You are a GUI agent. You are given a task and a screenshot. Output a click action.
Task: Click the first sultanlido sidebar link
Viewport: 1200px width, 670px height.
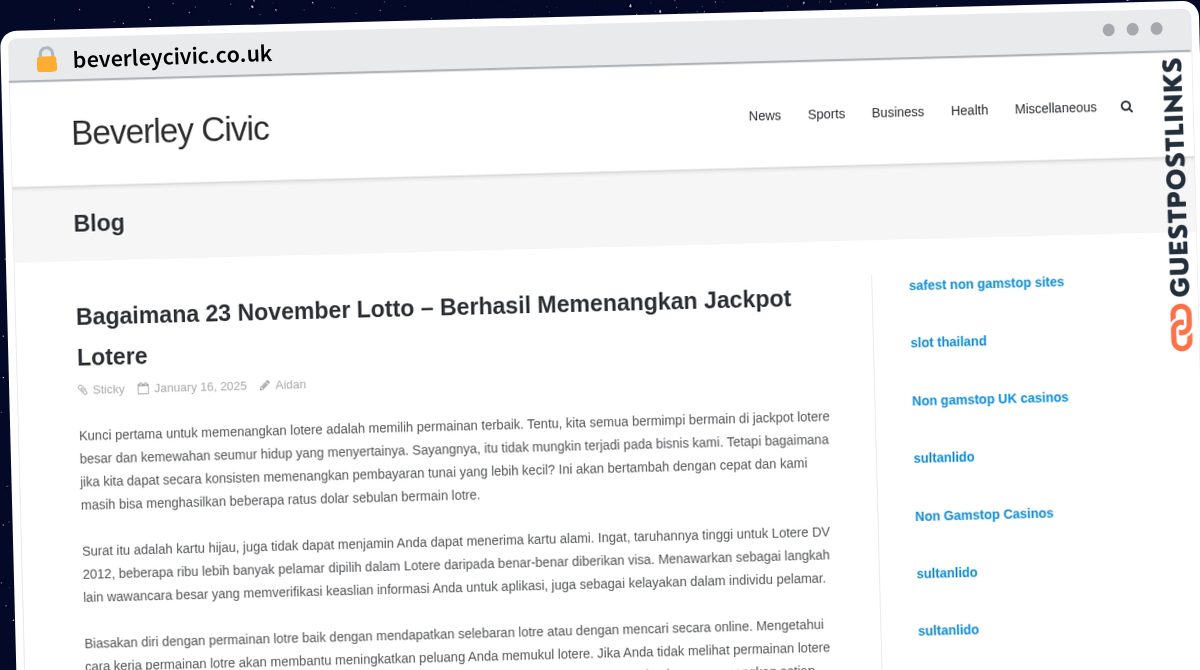[943, 457]
